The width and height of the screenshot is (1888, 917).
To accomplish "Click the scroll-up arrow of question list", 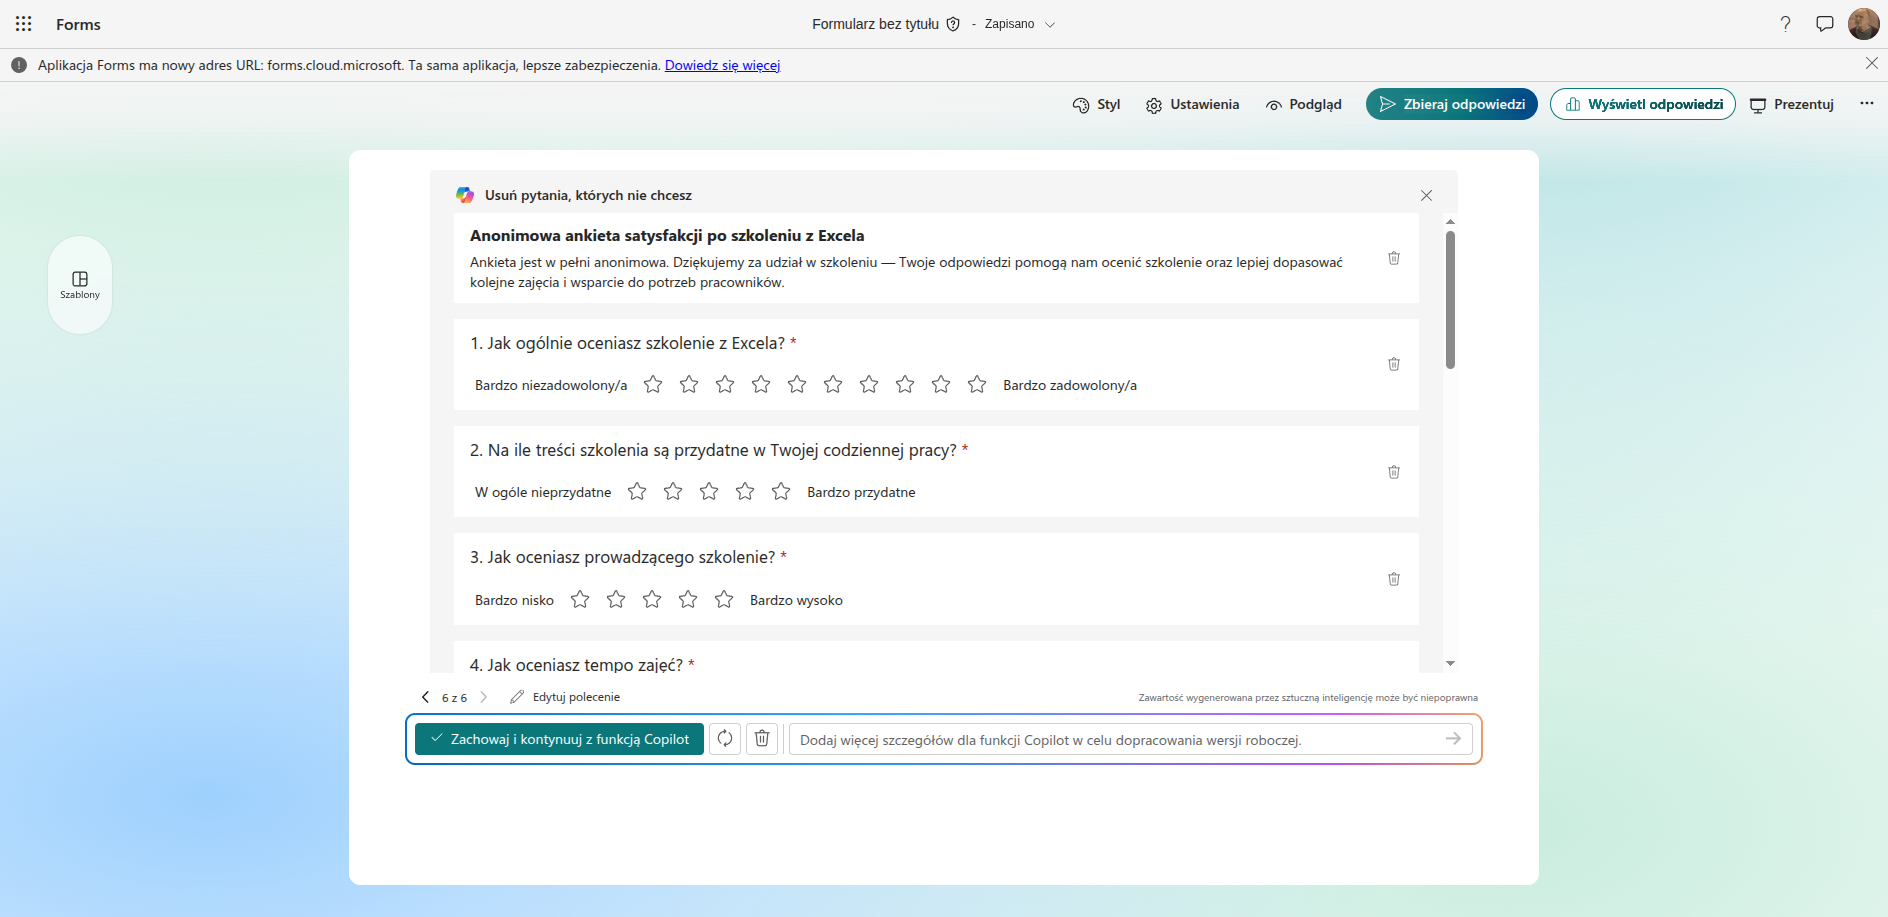I will pos(1450,221).
